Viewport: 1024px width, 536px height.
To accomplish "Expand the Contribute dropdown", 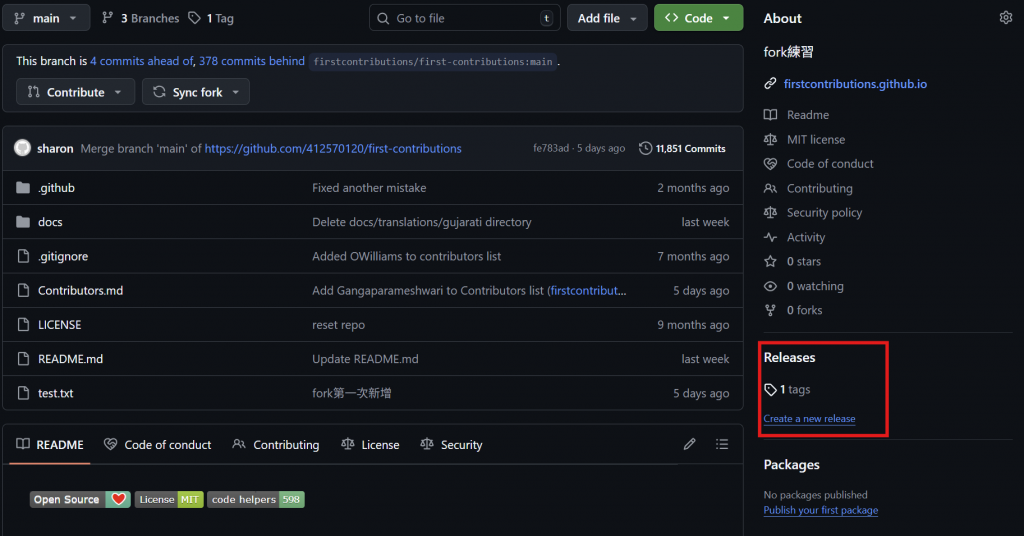I will 75,92.
